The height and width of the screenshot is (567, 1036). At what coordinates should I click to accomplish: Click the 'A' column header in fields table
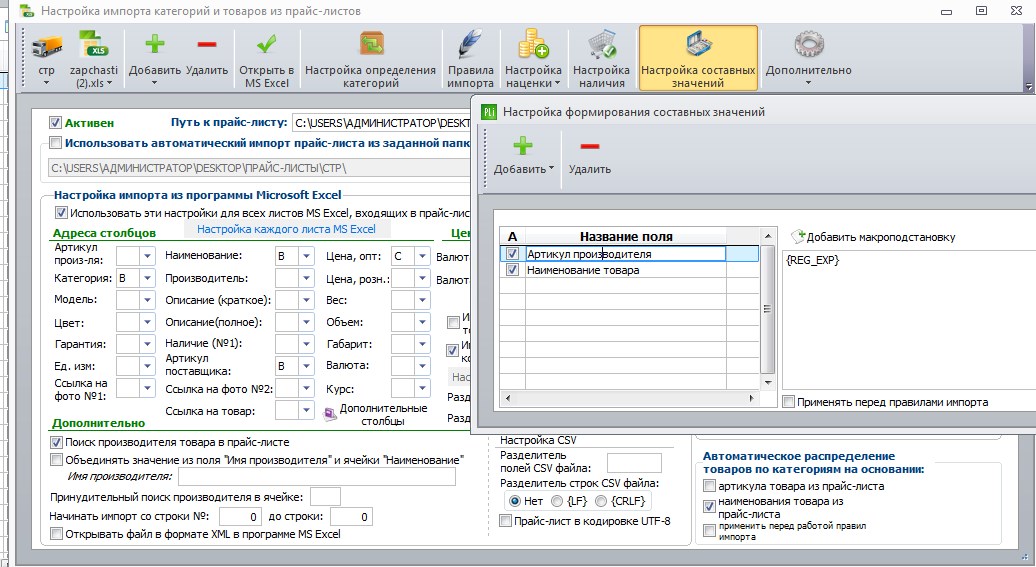pos(512,236)
